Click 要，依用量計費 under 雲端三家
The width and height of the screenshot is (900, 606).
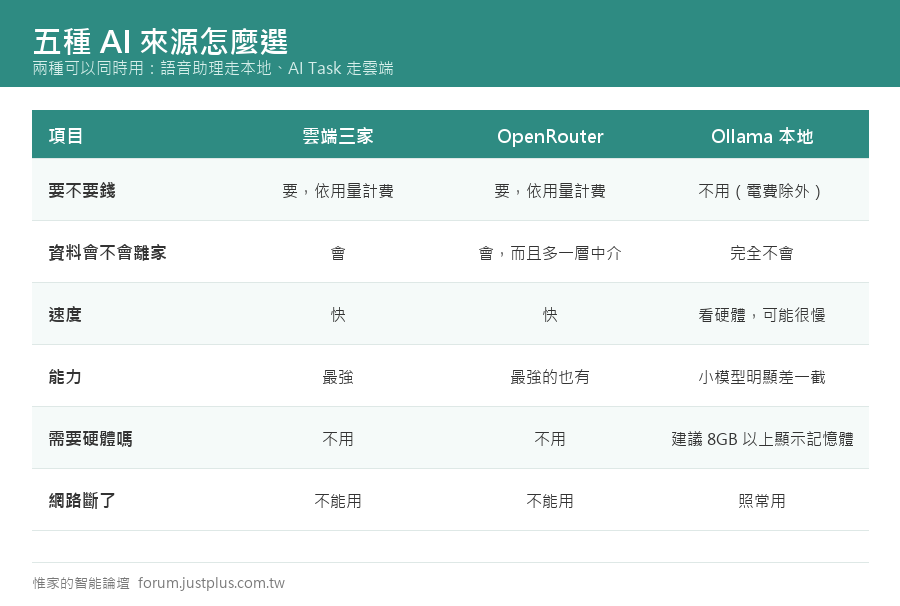[x=338, y=191]
